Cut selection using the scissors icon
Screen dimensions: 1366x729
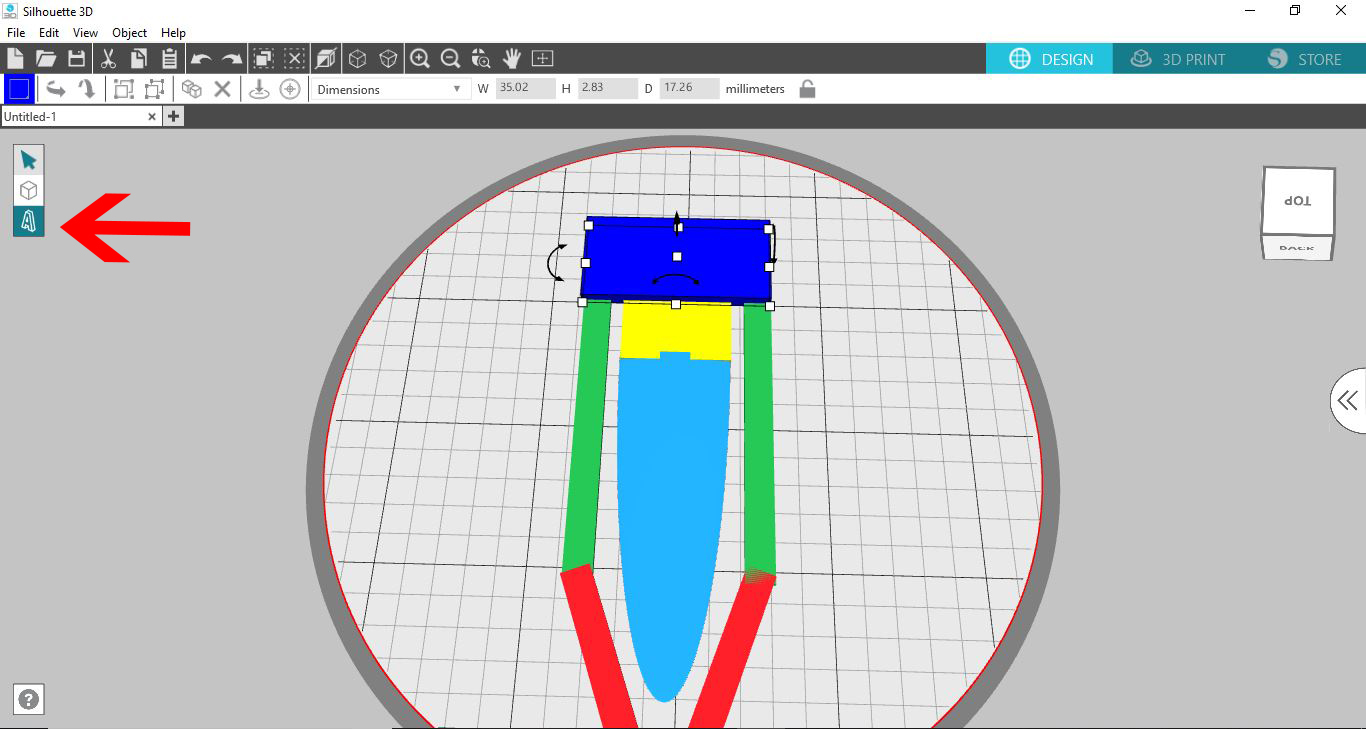coord(109,58)
